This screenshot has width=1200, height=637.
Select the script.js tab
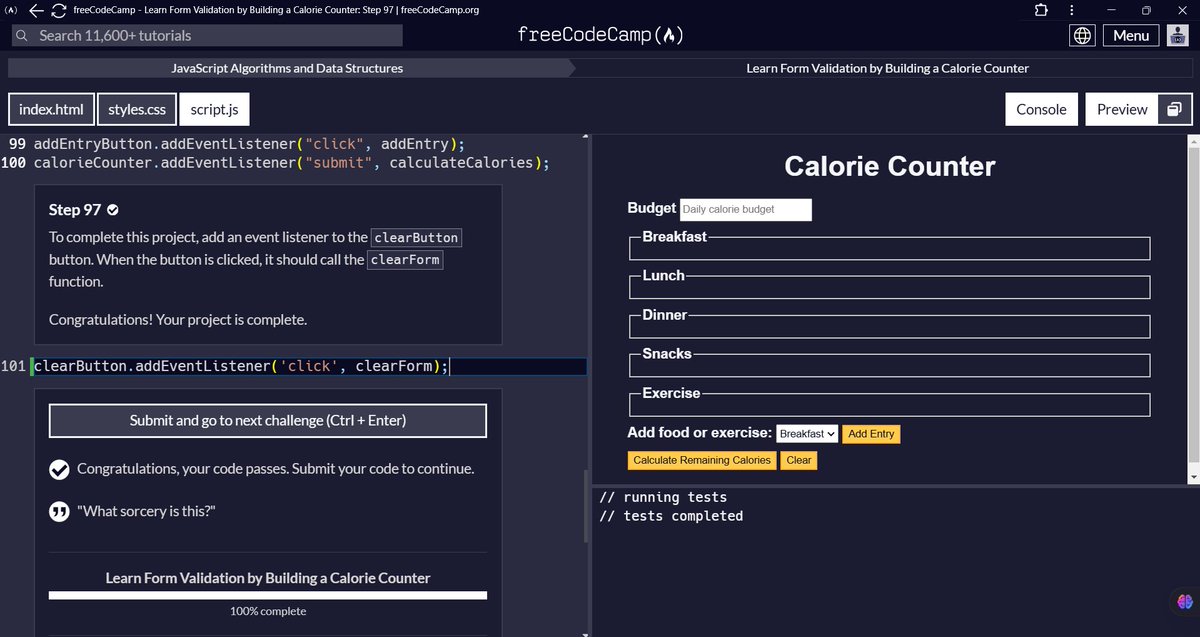[215, 109]
